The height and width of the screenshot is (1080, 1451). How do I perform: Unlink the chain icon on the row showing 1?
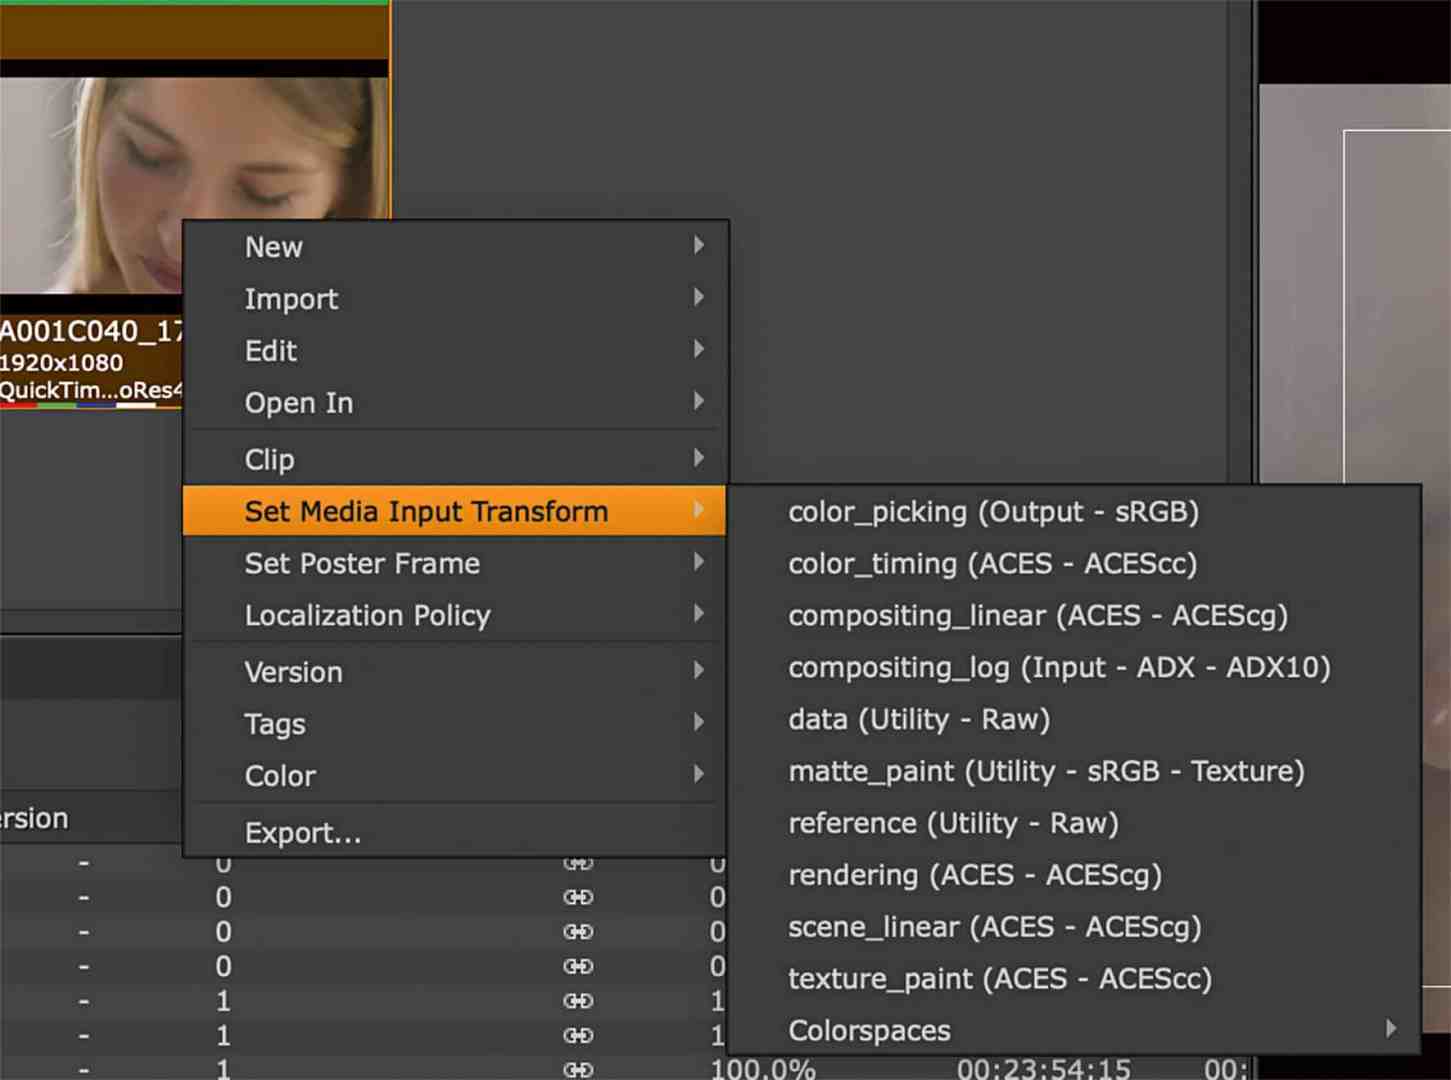click(x=578, y=1000)
